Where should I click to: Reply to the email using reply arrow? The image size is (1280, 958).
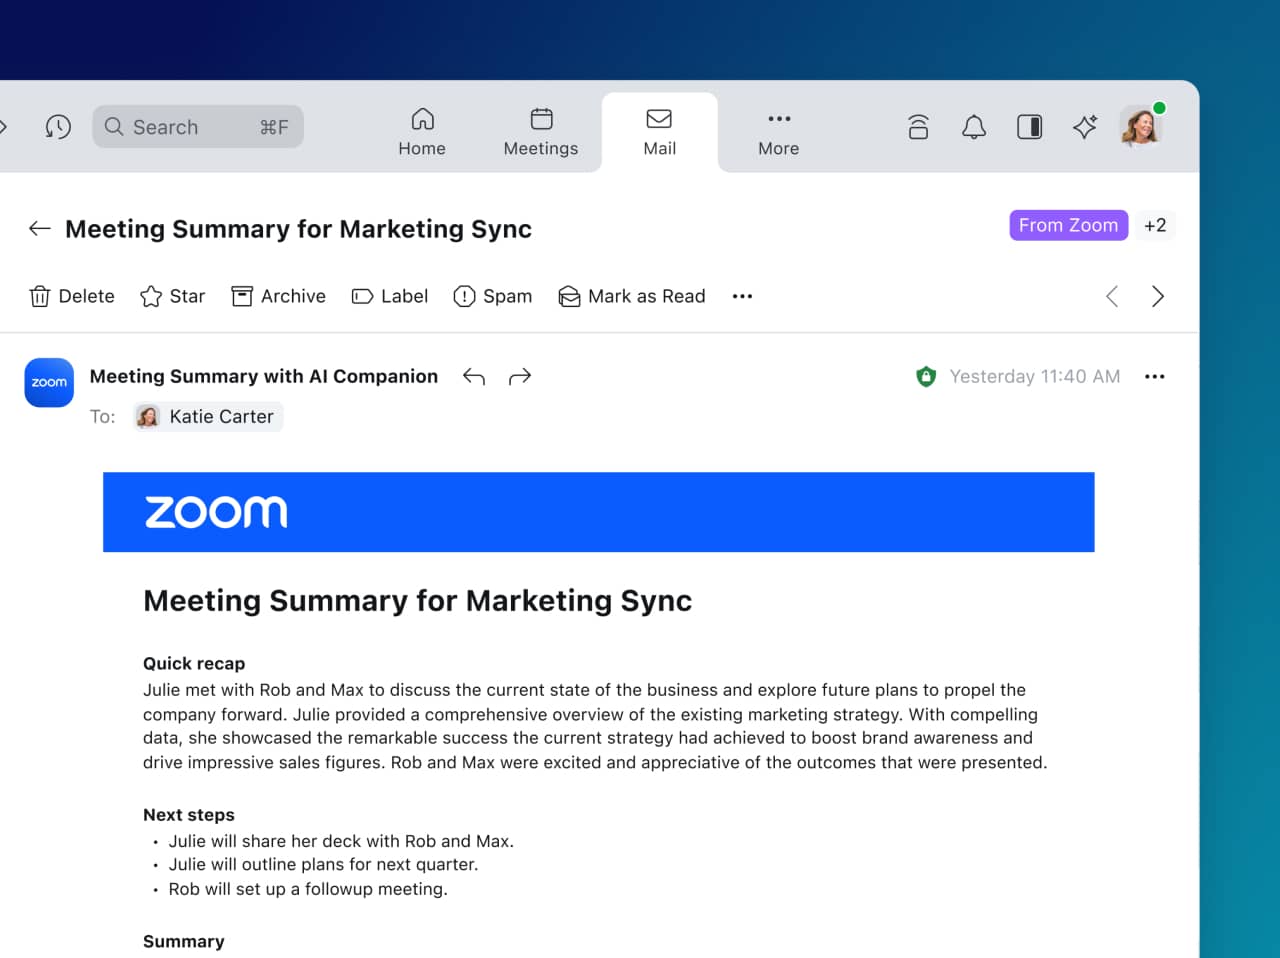point(474,377)
